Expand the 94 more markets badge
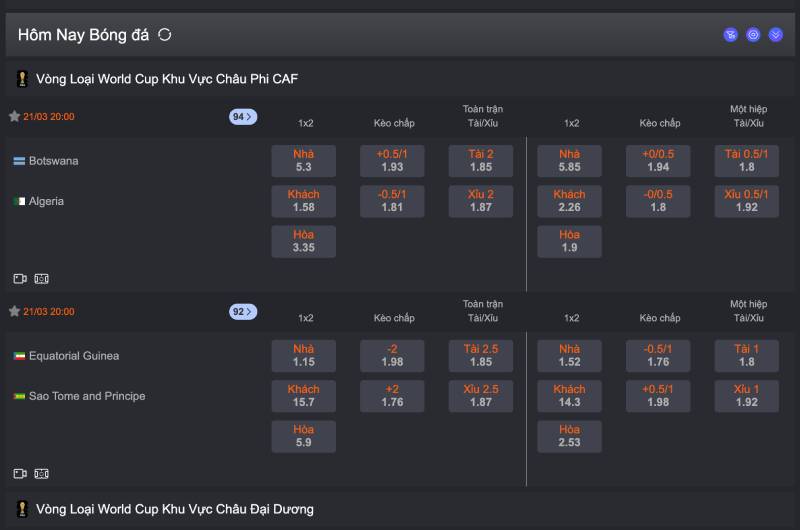 (x=243, y=117)
